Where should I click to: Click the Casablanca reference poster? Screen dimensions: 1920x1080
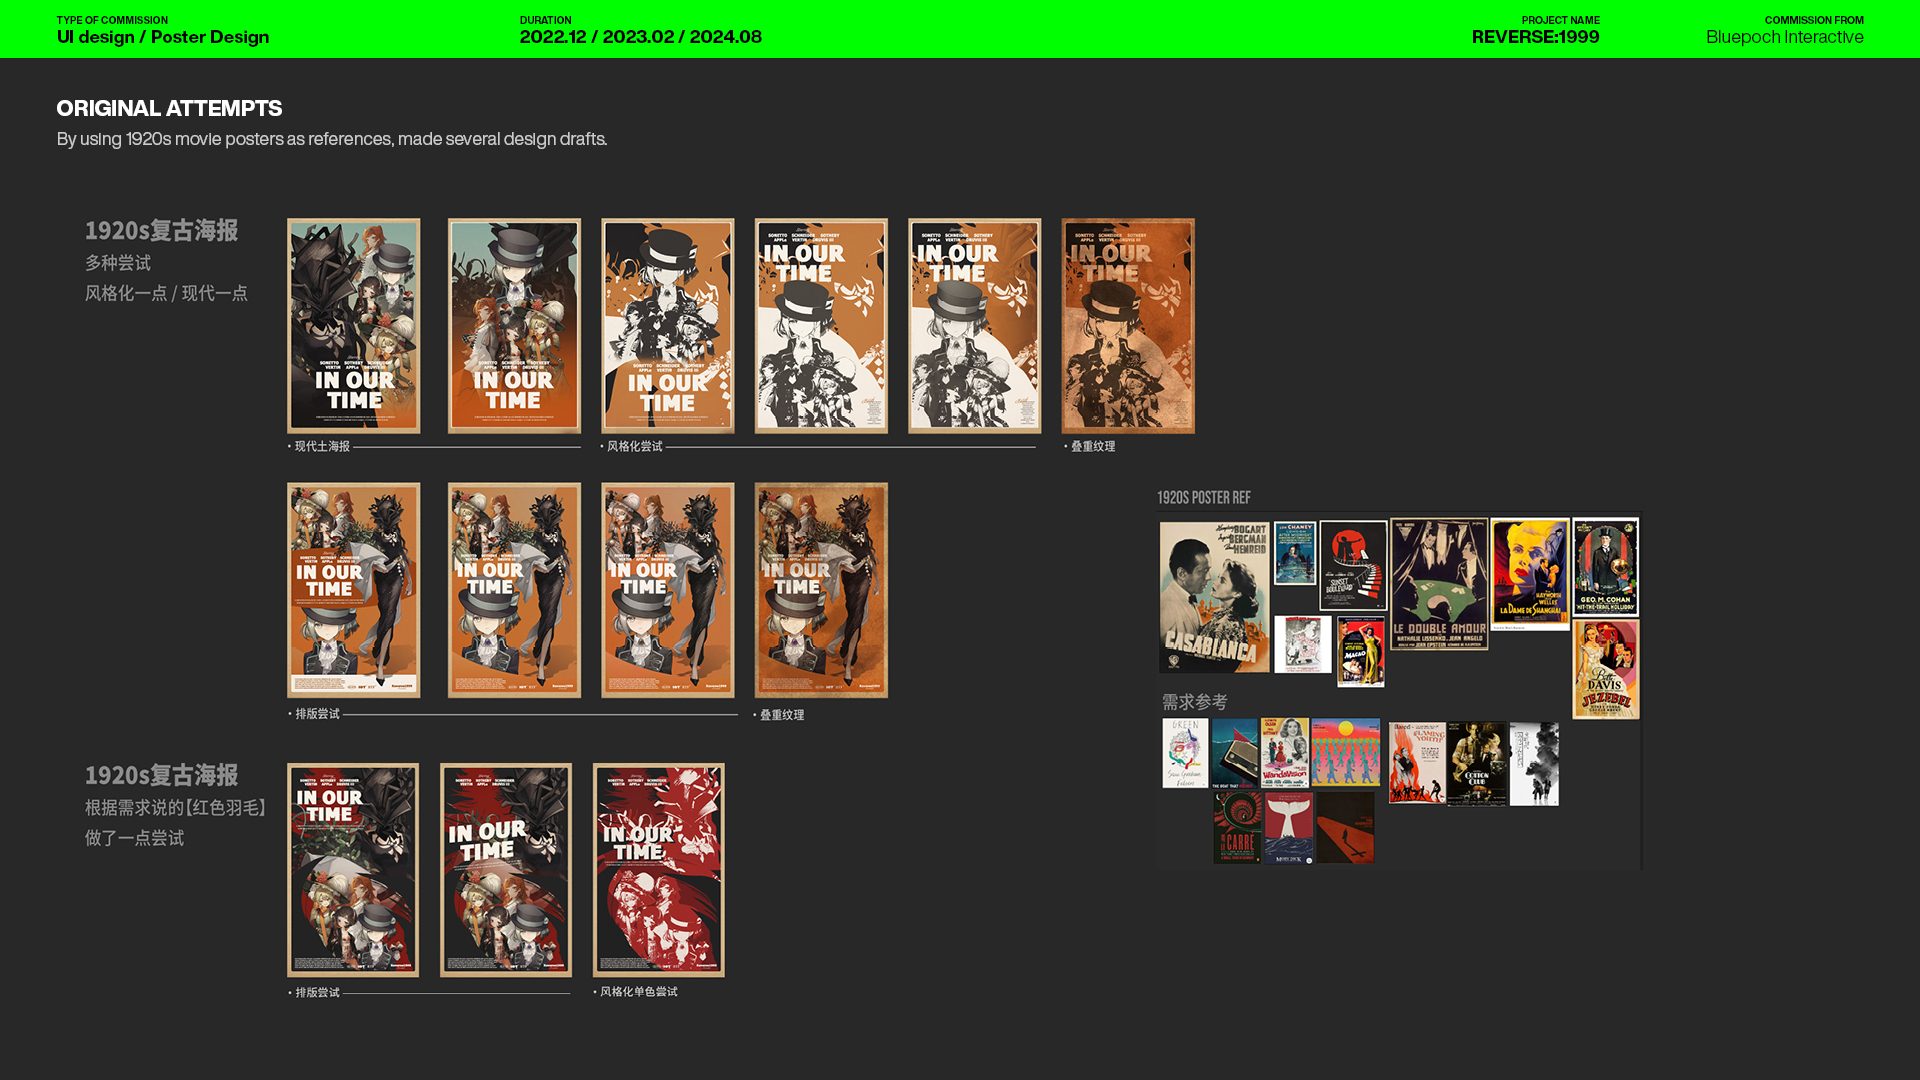pyautogui.click(x=1214, y=597)
